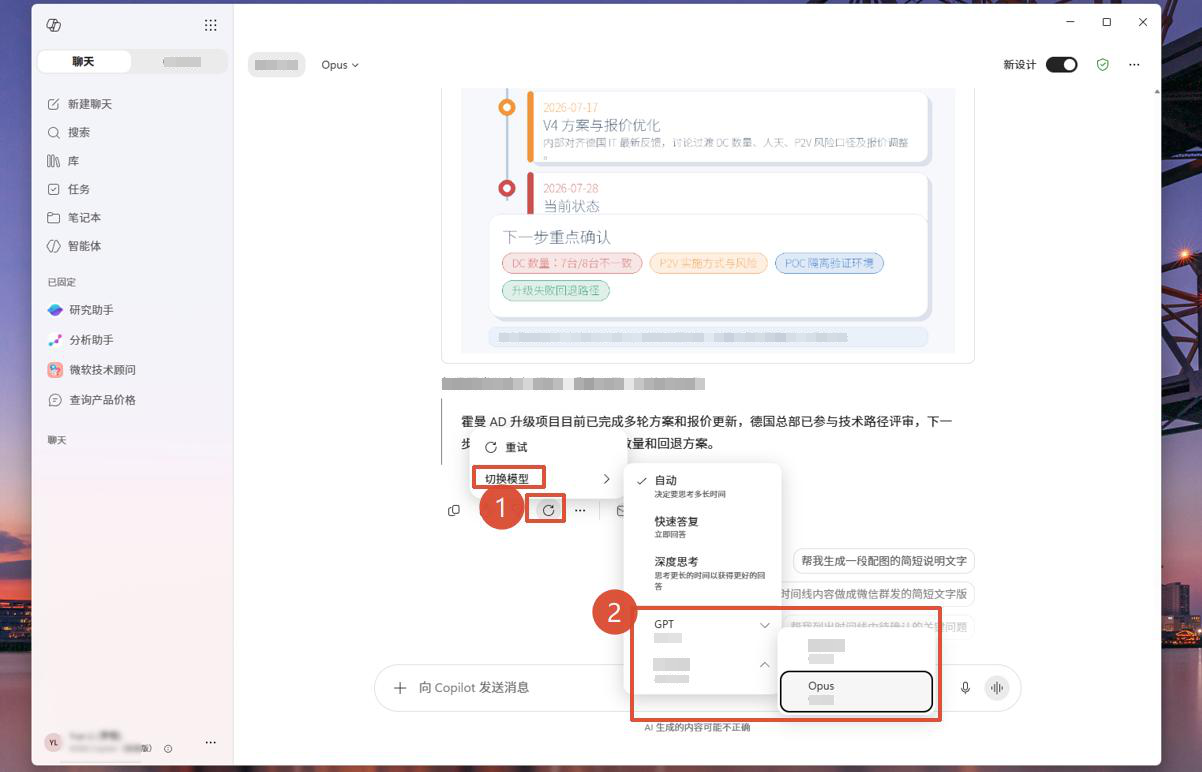Image resolution: width=1202 pixels, height=772 pixels.
Task: Pick Opus in the model submenu
Action: coord(856,691)
